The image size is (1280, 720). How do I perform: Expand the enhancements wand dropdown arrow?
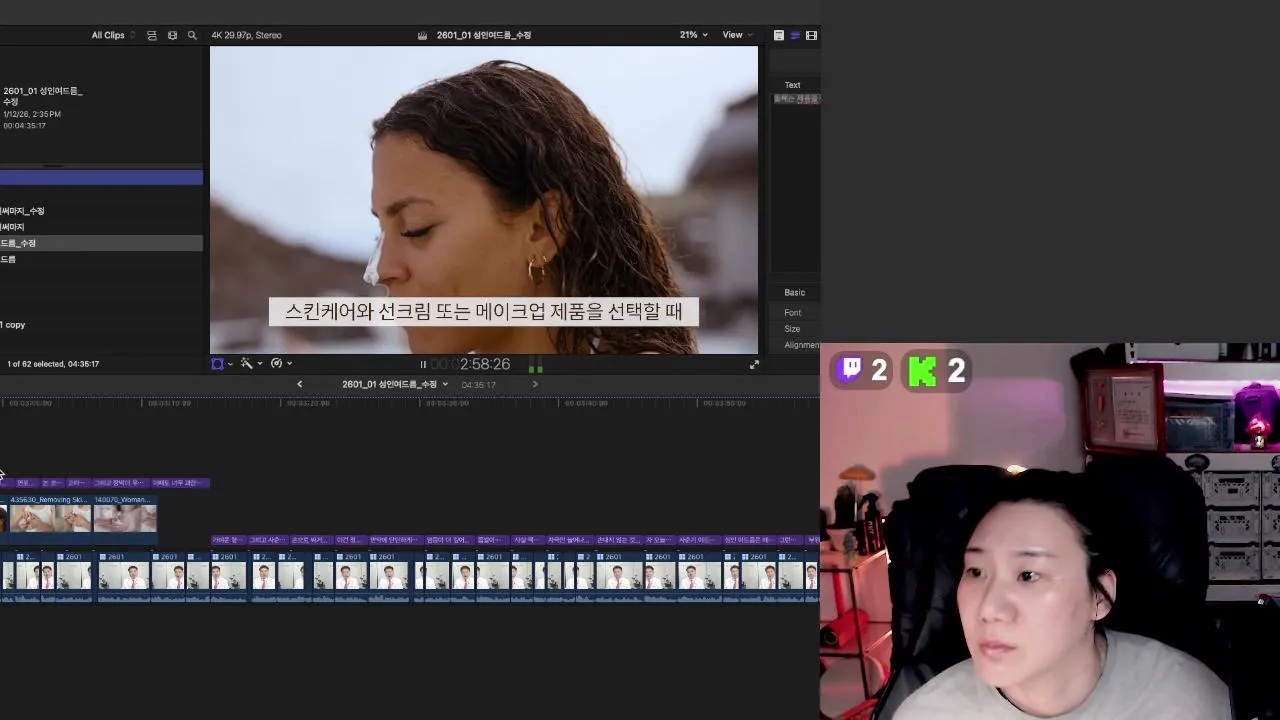(x=260, y=364)
